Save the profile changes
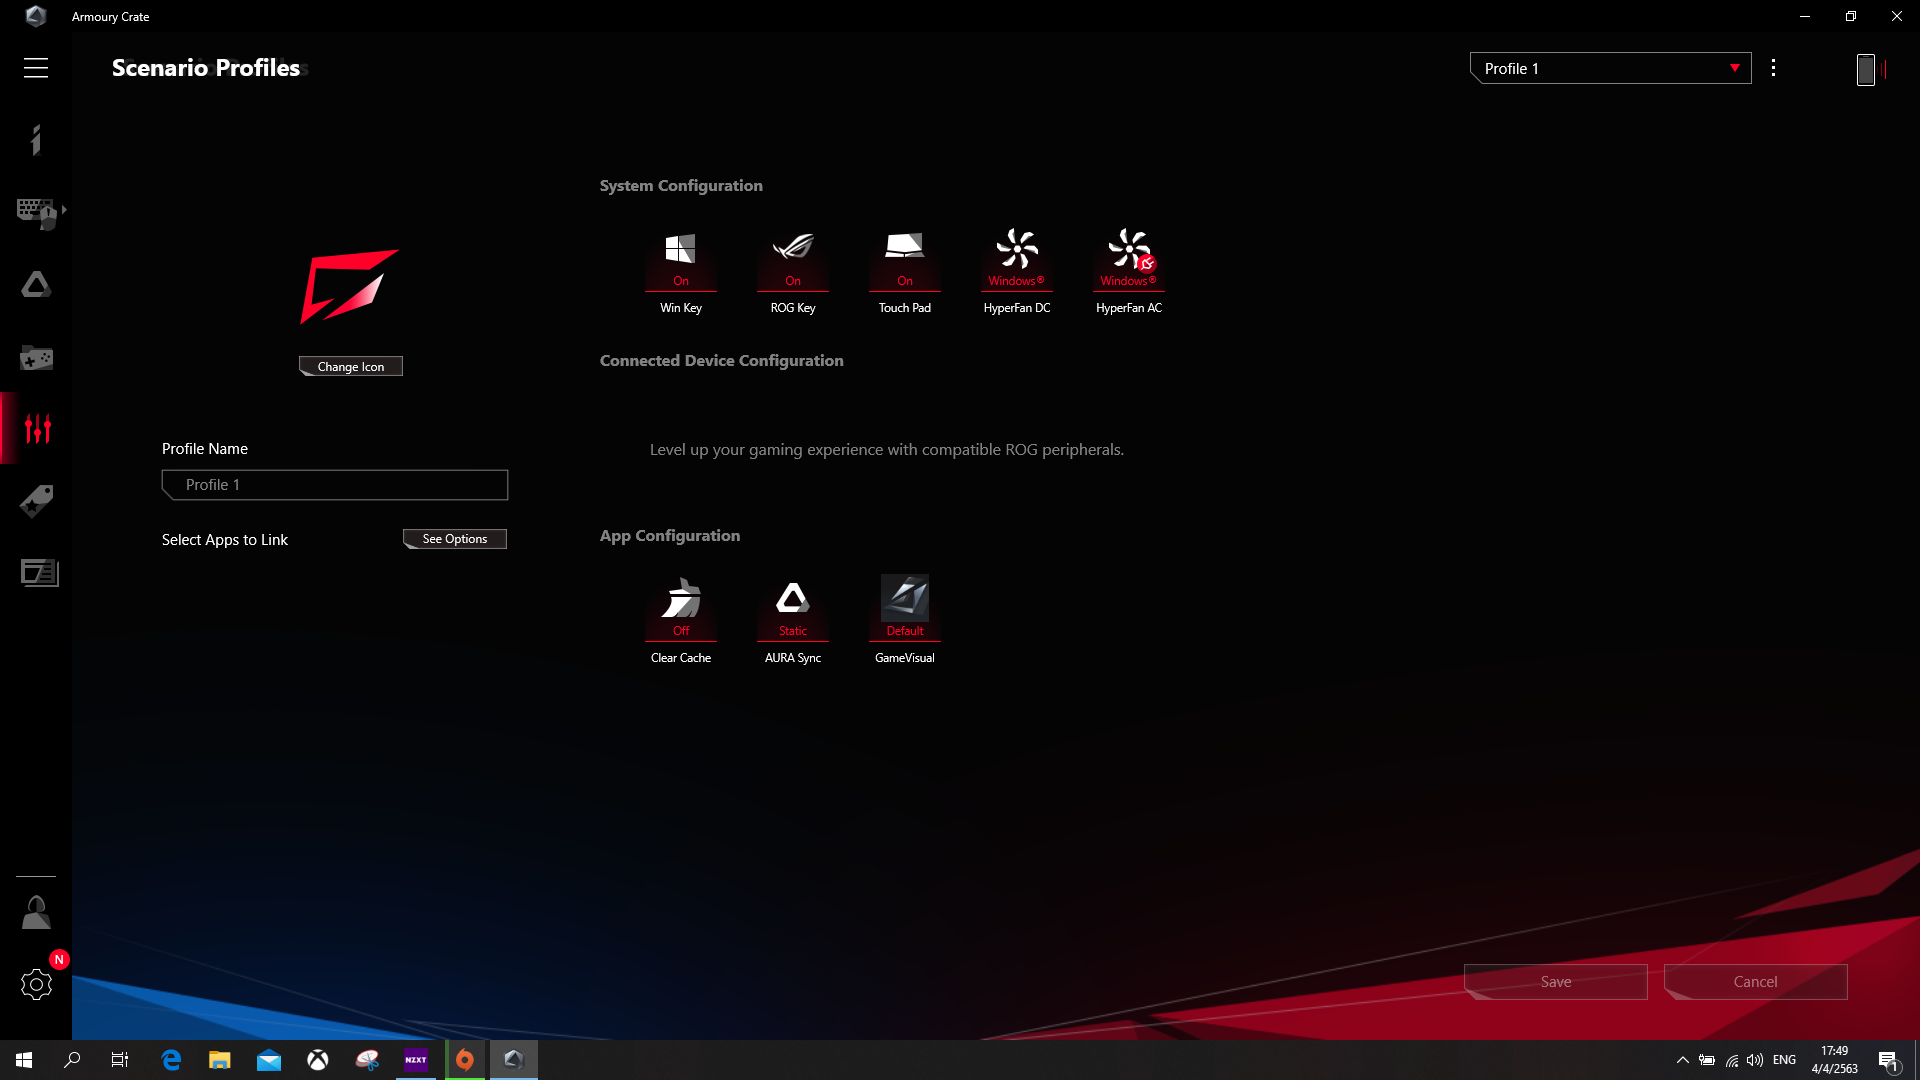This screenshot has height=1080, width=1920. coord(1556,982)
